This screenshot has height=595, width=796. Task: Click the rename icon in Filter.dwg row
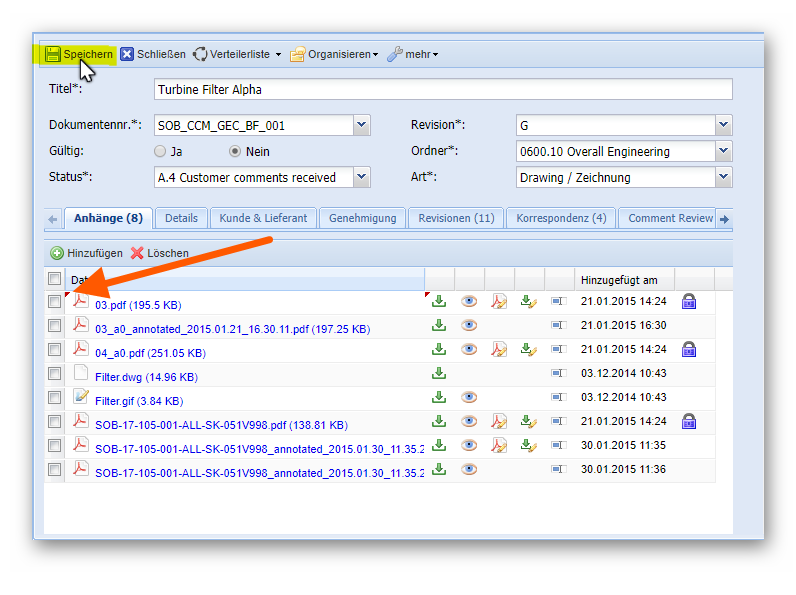click(x=558, y=374)
